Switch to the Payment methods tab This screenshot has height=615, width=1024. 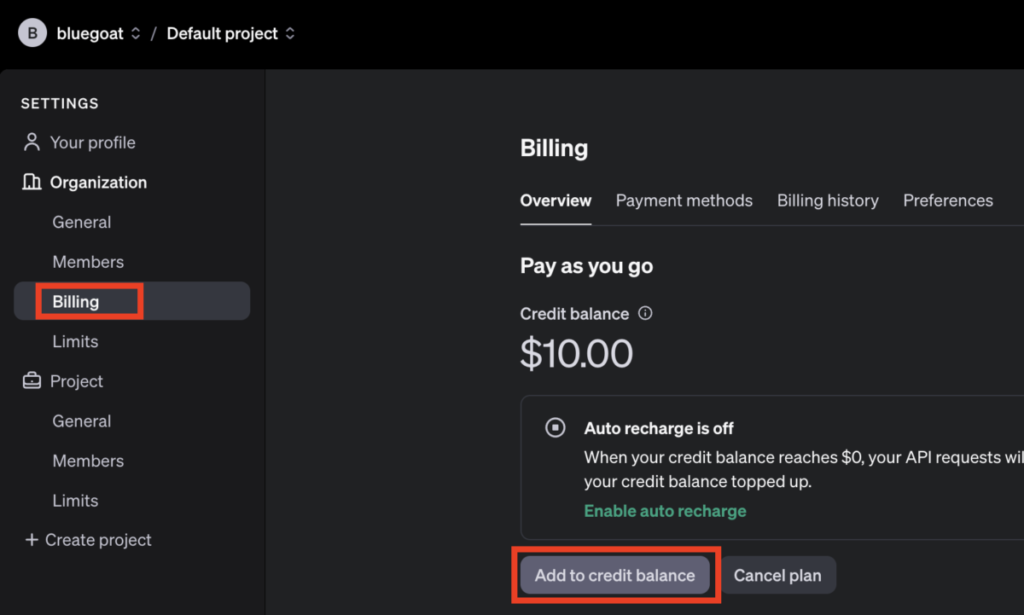point(684,200)
